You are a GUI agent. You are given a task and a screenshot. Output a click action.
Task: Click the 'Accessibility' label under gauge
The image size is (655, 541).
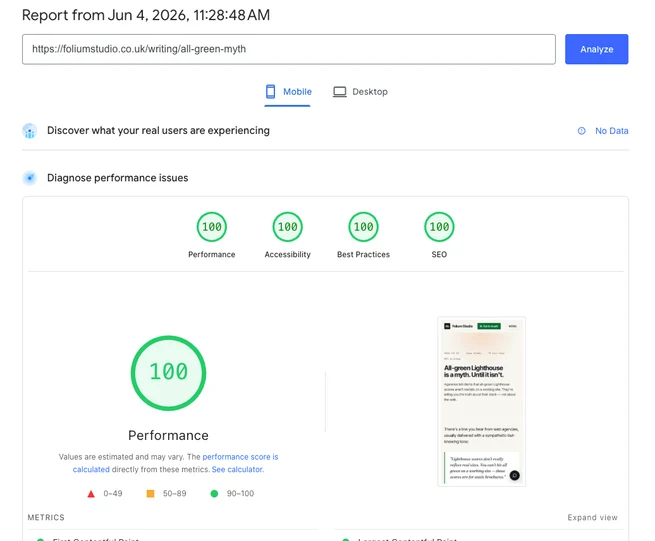287,254
